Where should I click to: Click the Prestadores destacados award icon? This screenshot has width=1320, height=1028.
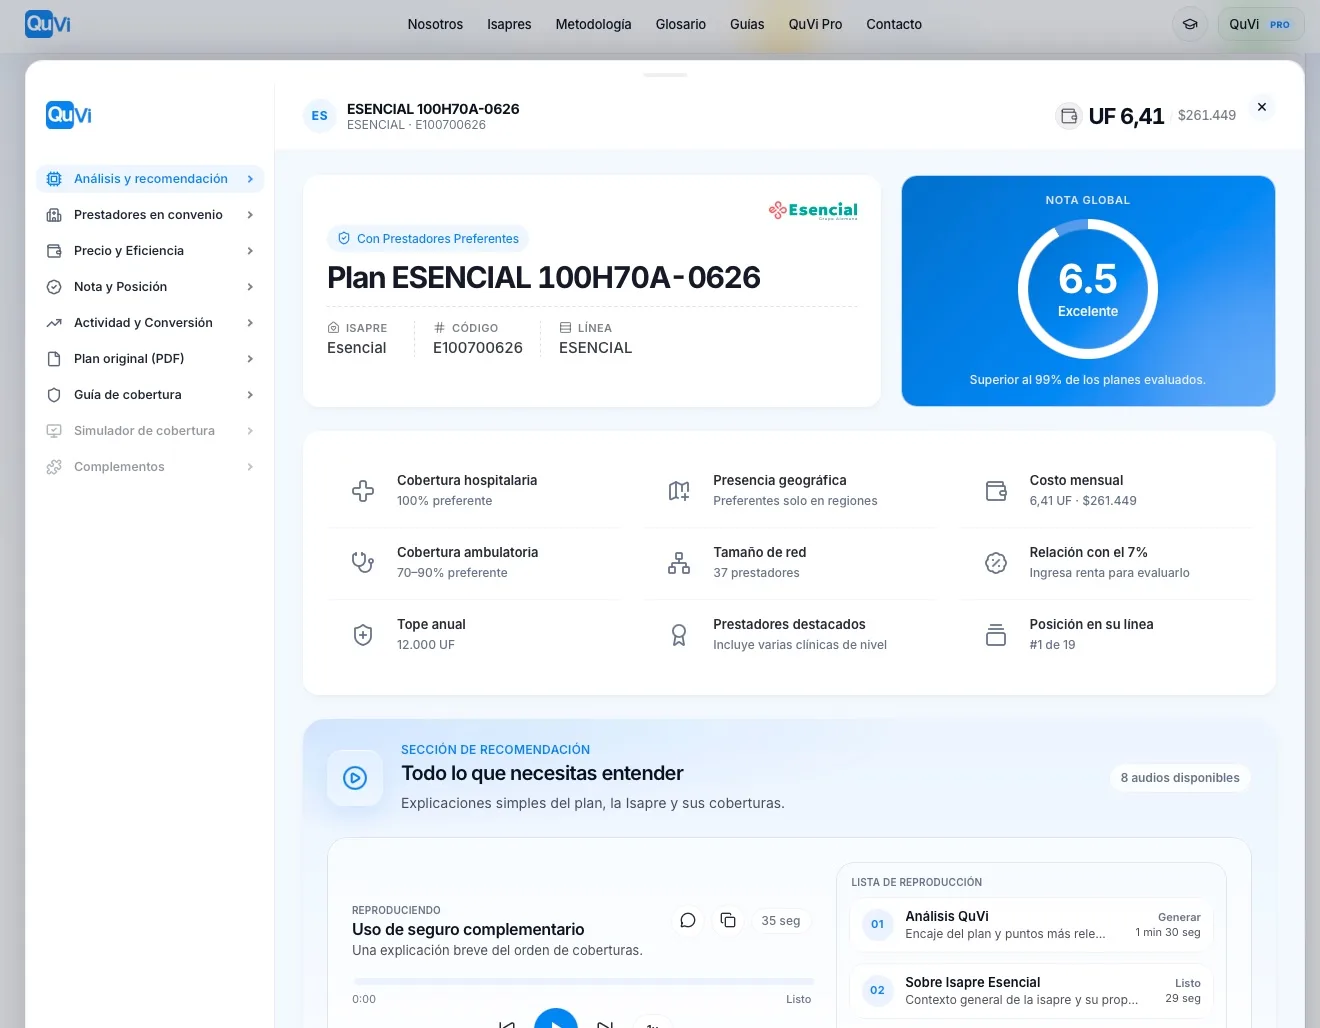[x=679, y=634]
